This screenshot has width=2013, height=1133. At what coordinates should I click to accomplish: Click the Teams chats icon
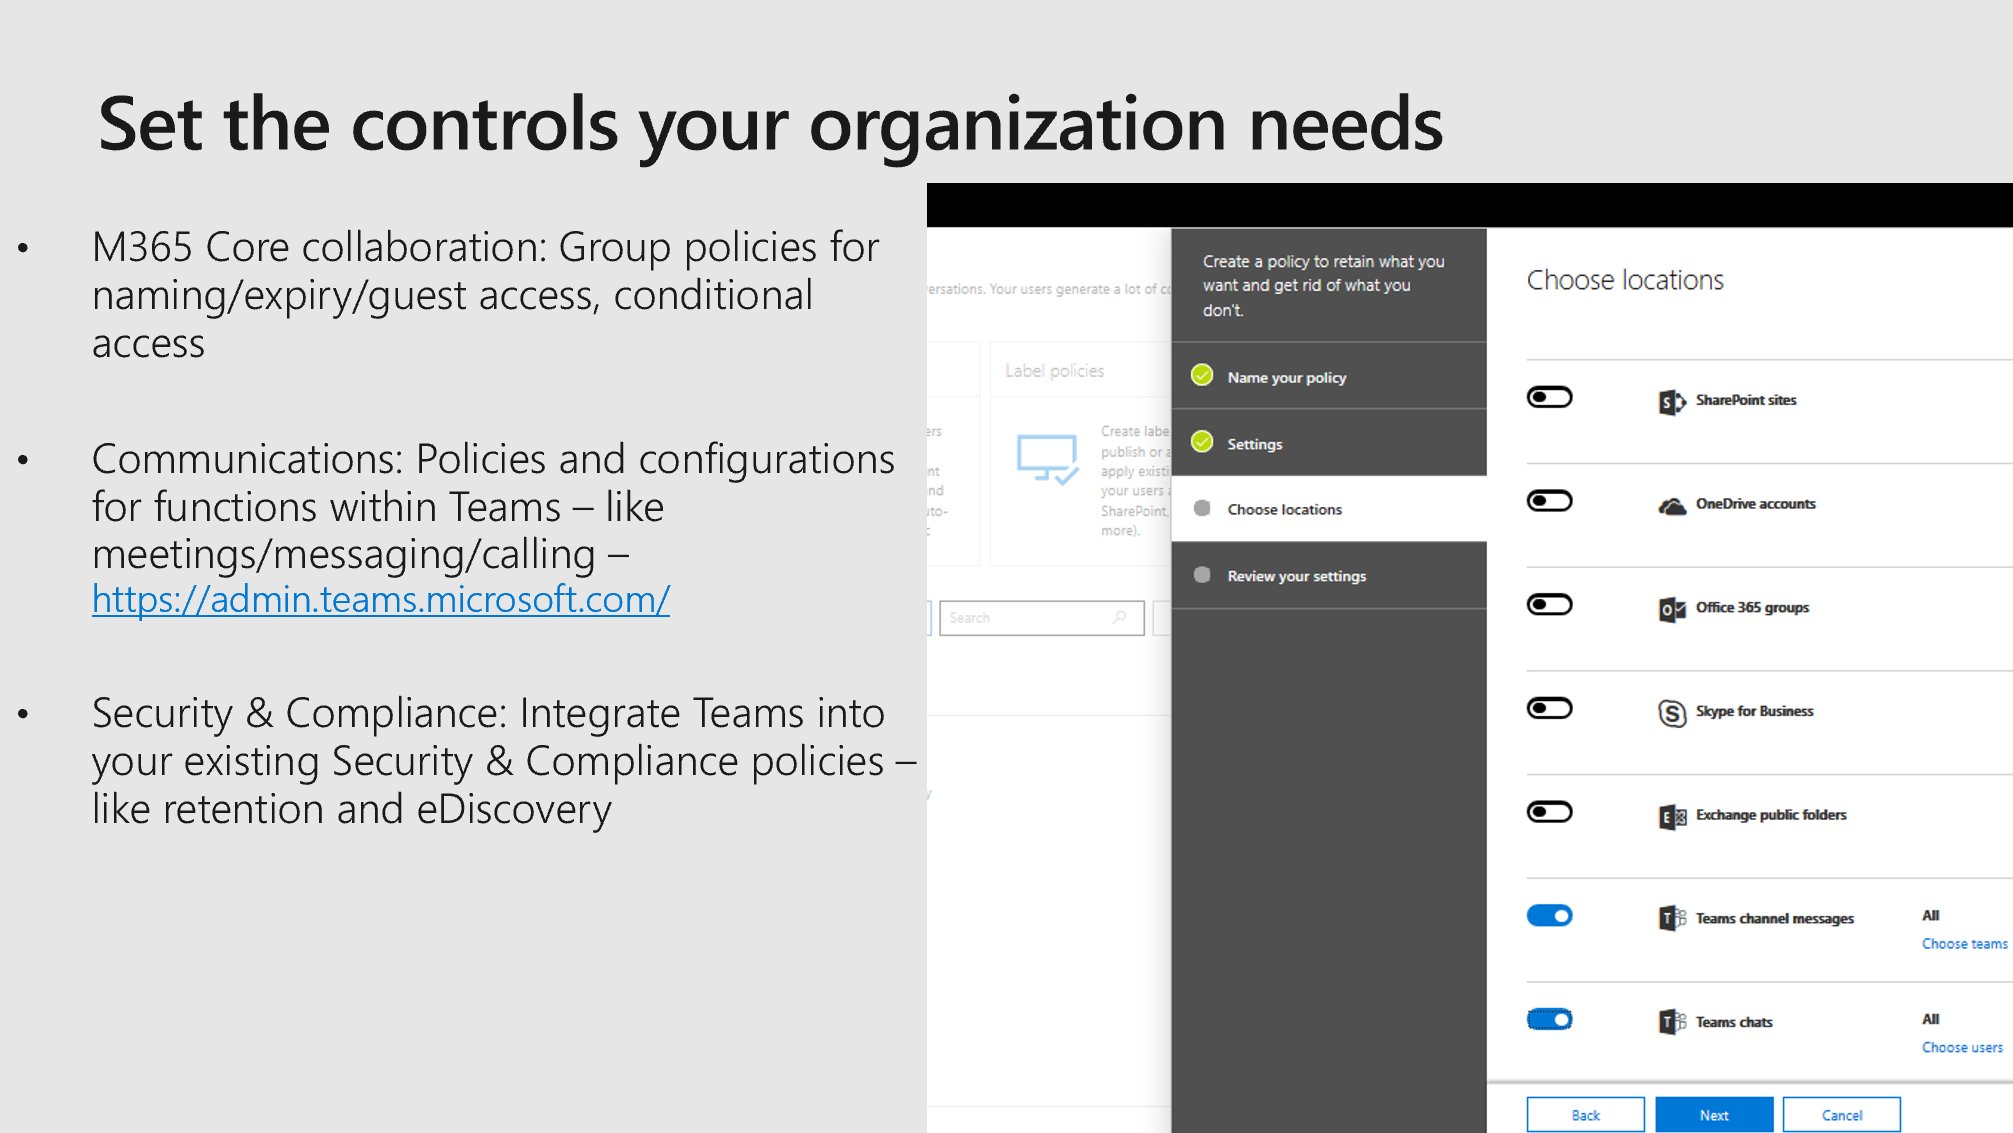[1672, 1022]
